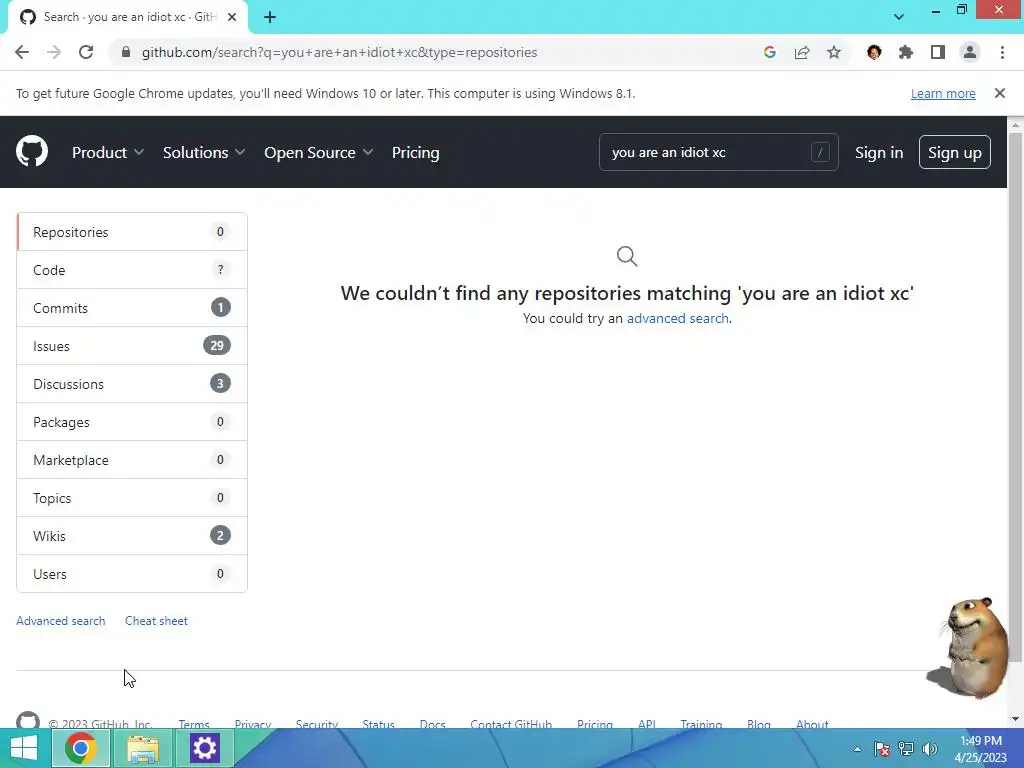This screenshot has height=768, width=1024.
Task: Open the gear app in taskbar
Action: click(x=204, y=748)
